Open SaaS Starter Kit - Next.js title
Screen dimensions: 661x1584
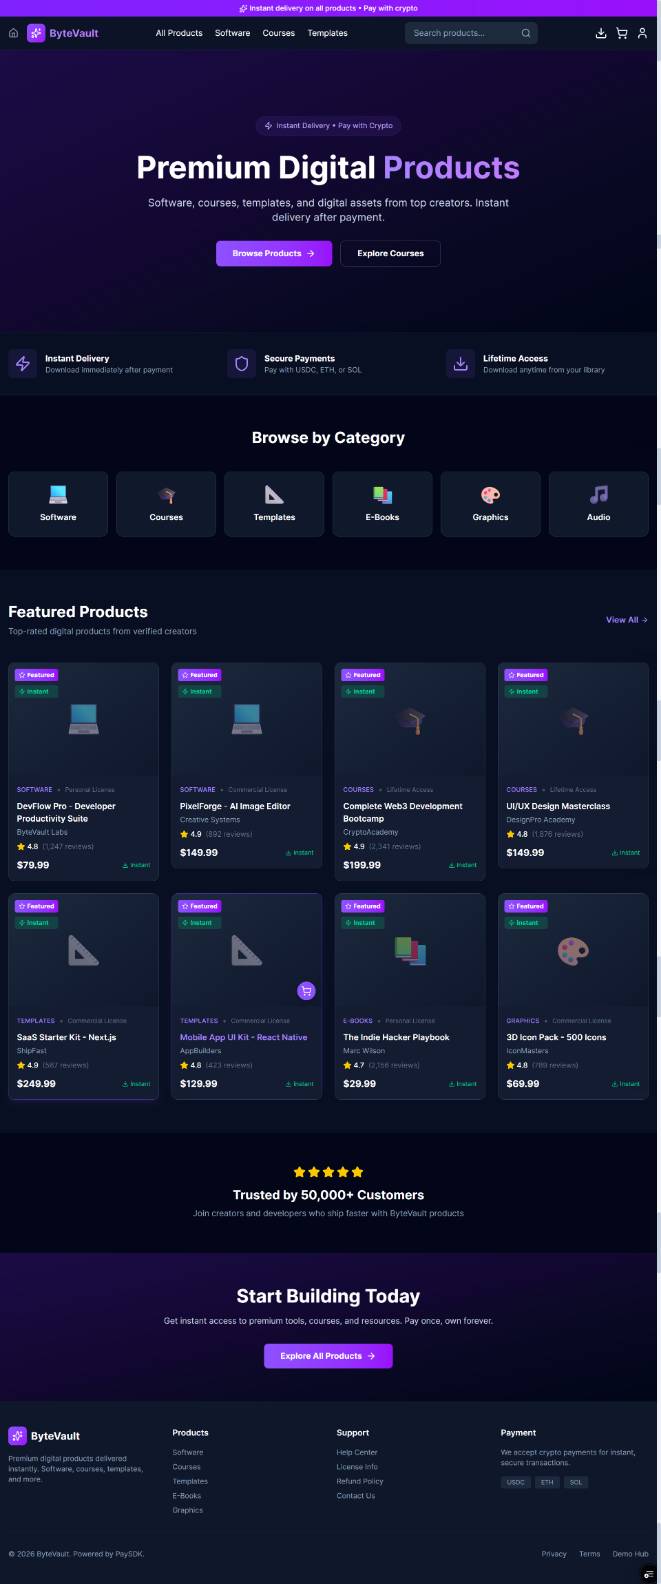point(66,1037)
